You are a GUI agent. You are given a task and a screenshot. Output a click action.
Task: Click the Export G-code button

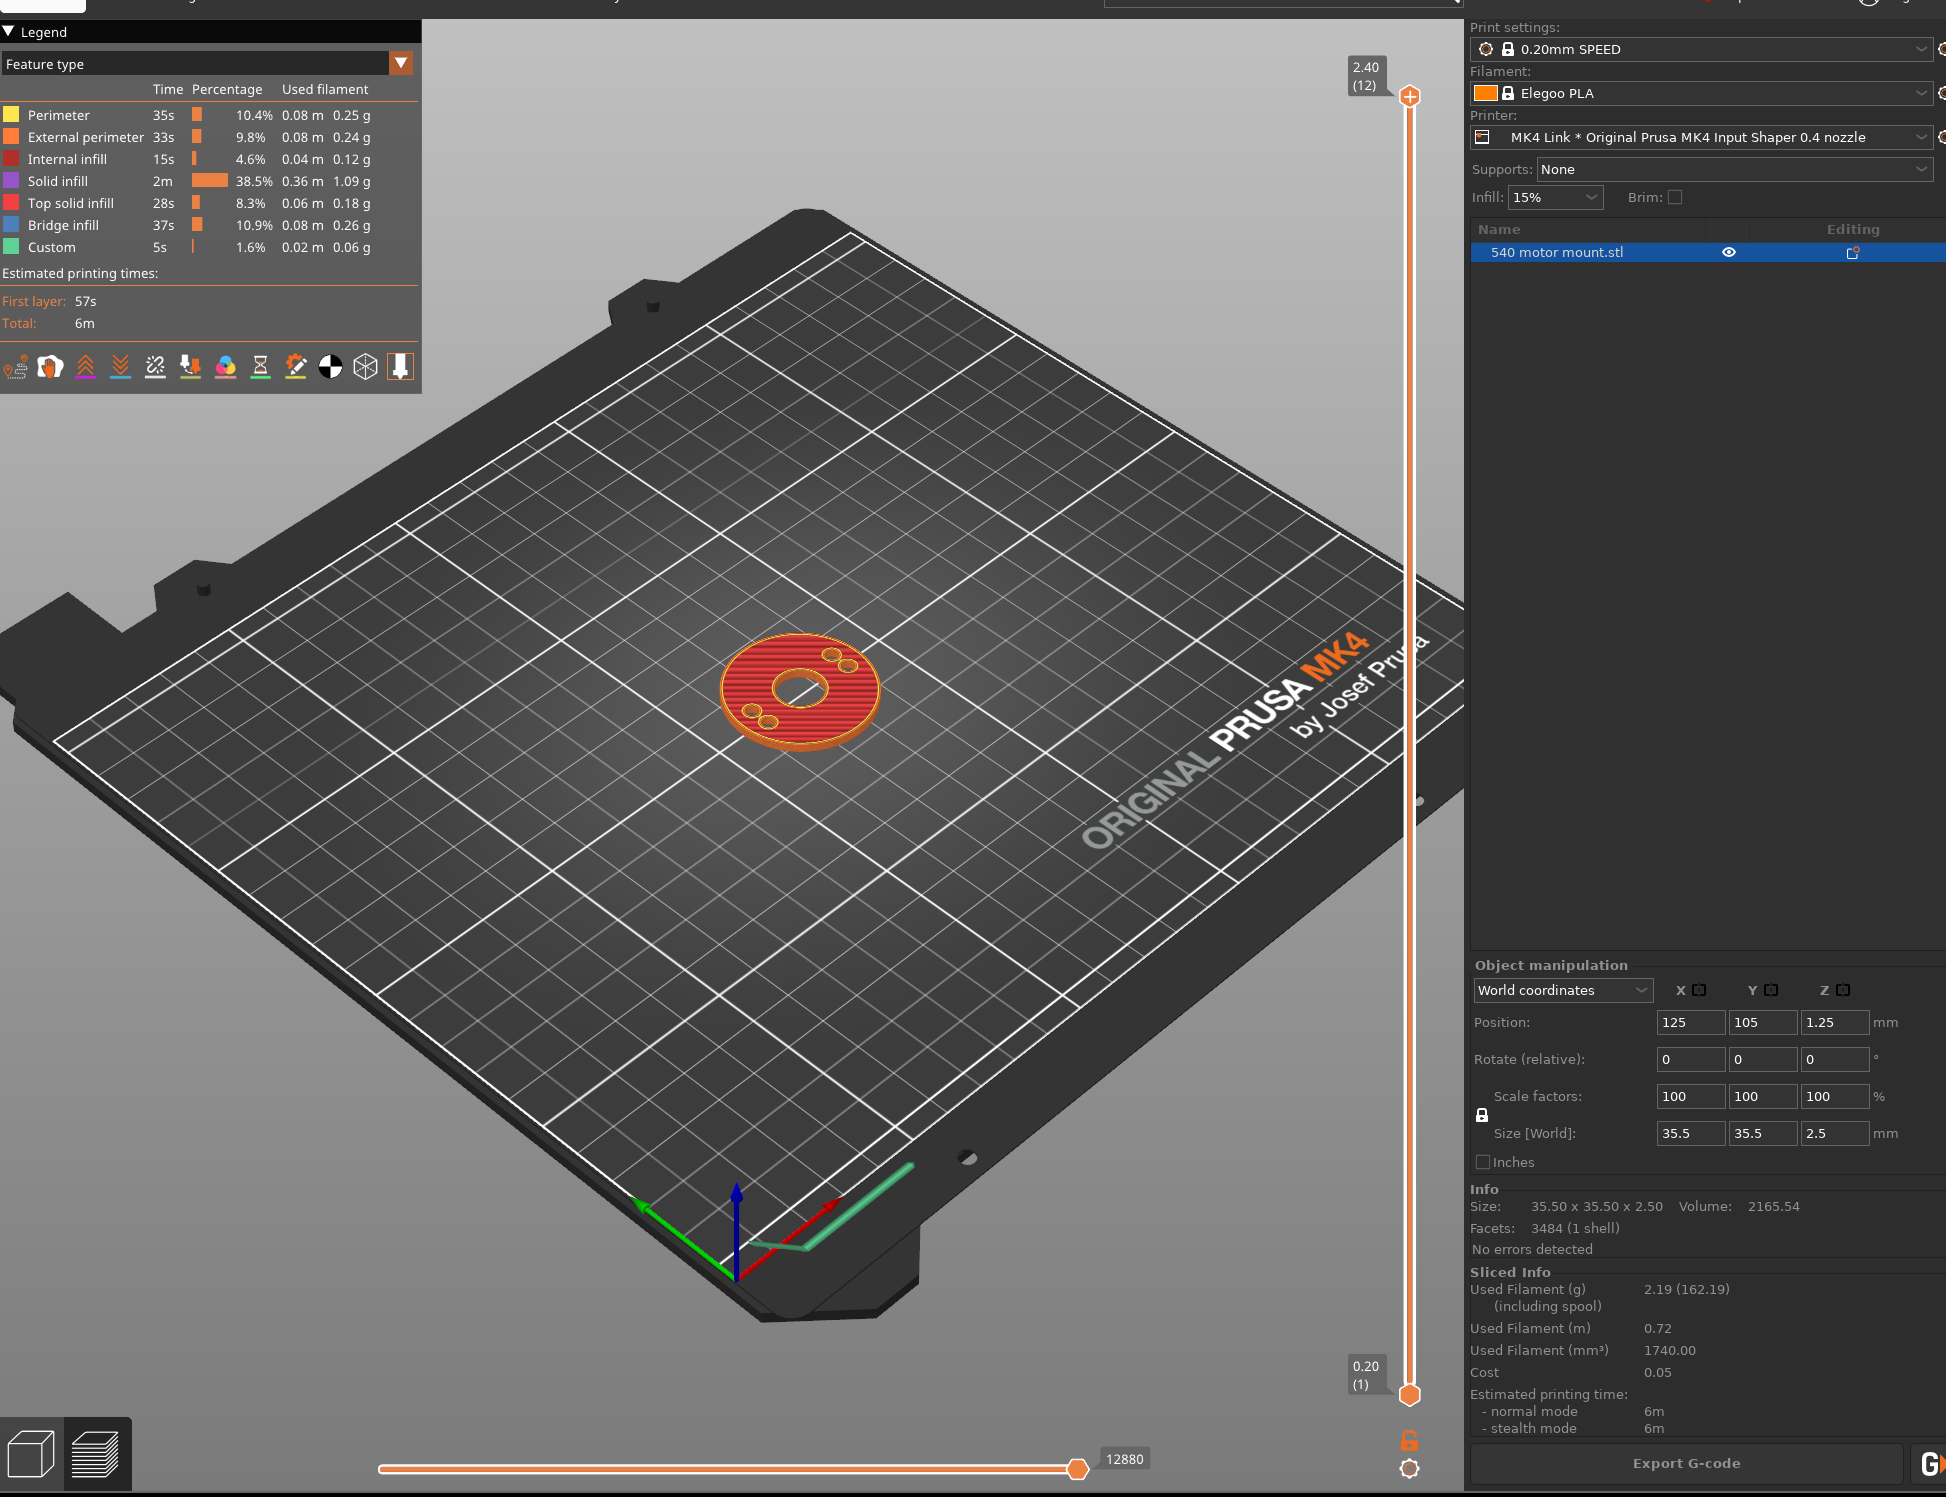point(1687,1463)
